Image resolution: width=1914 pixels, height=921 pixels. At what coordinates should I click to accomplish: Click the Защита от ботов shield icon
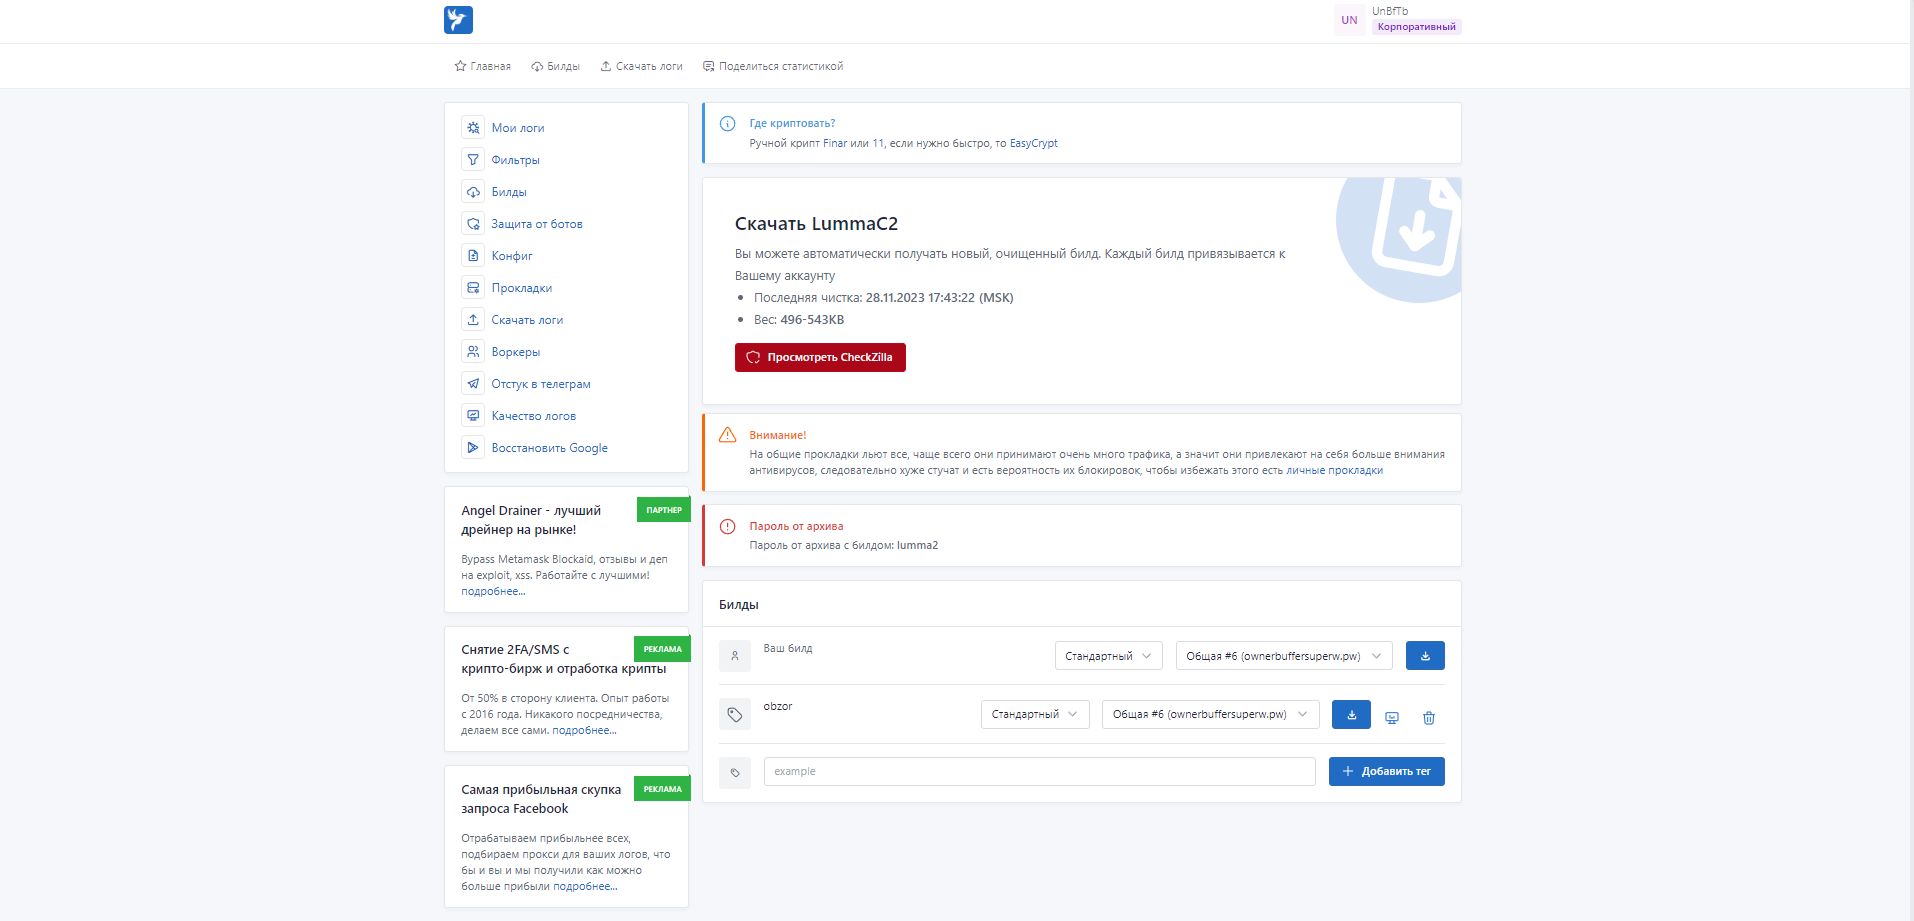pos(473,224)
